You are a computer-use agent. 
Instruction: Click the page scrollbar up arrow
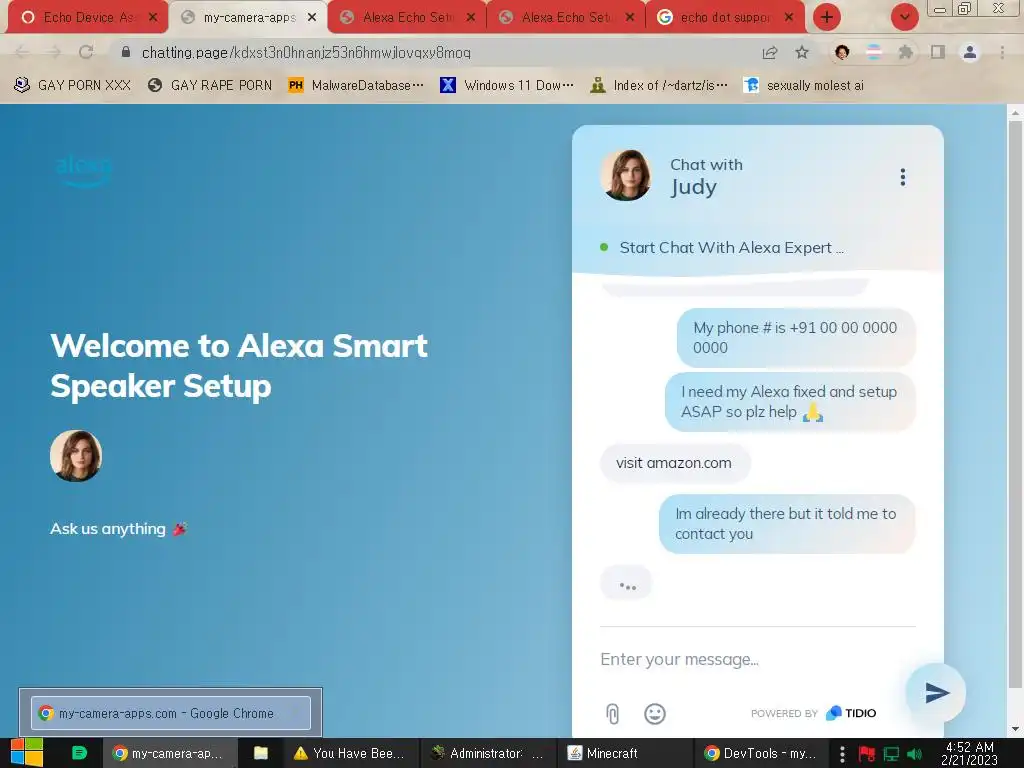coord(1016,113)
